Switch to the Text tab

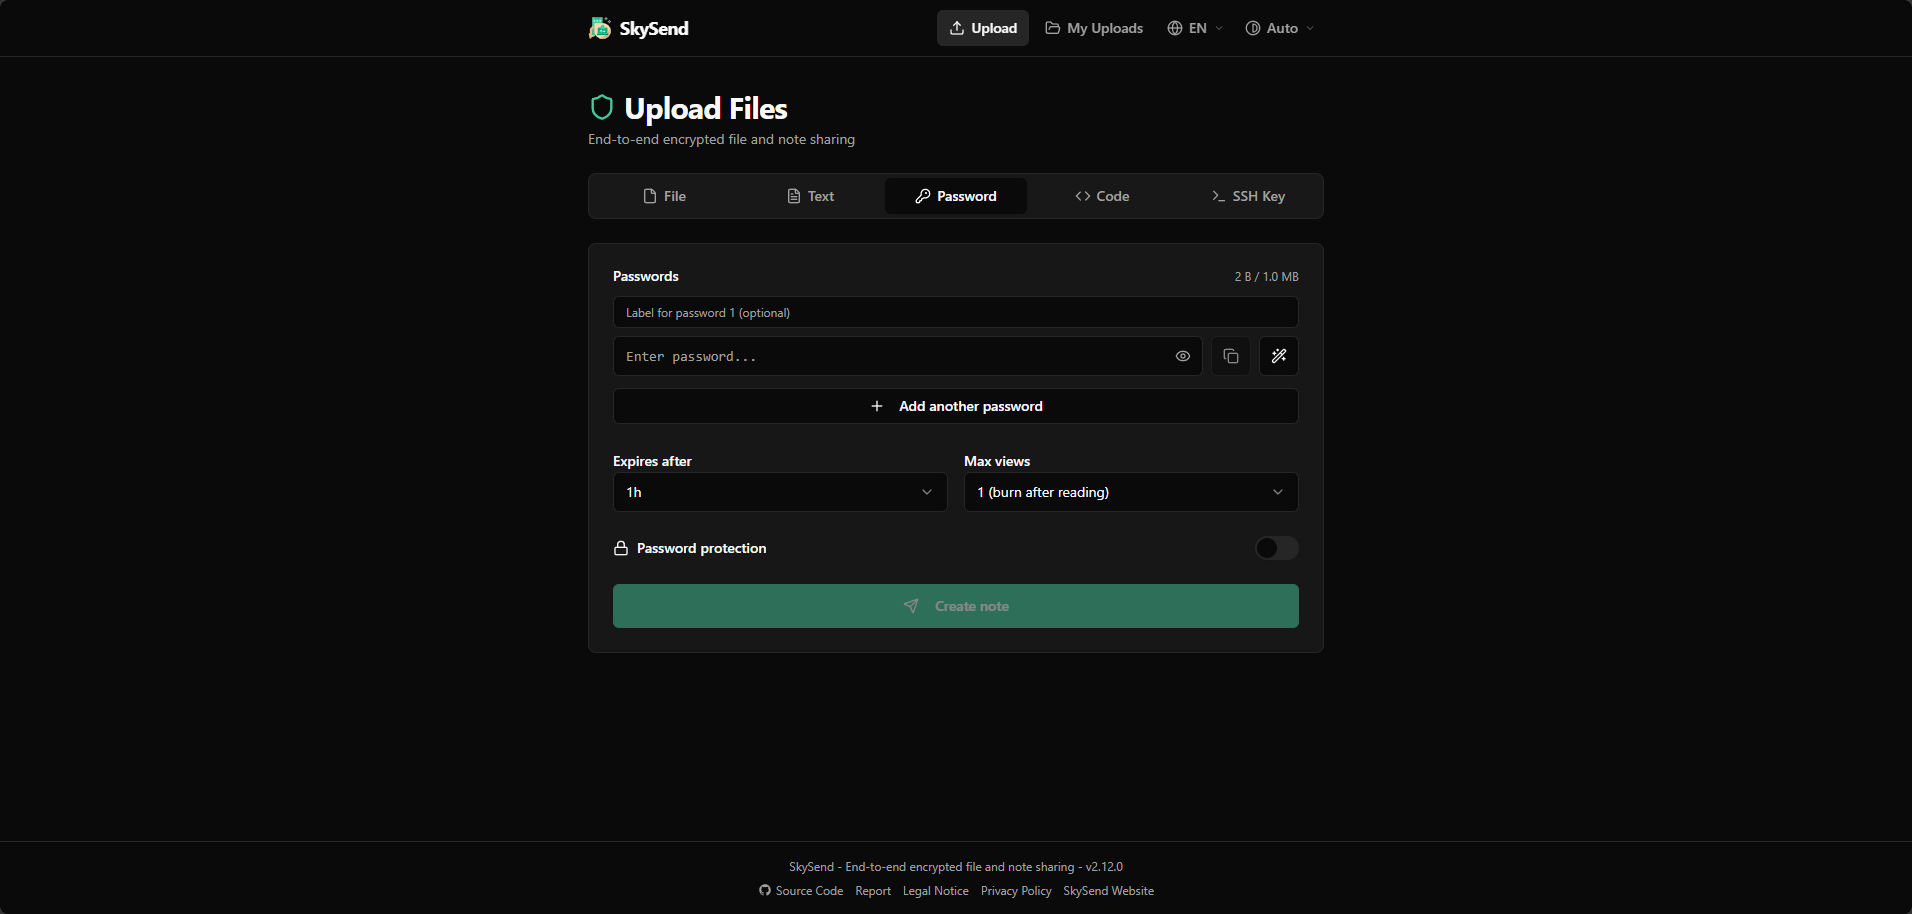pos(811,196)
